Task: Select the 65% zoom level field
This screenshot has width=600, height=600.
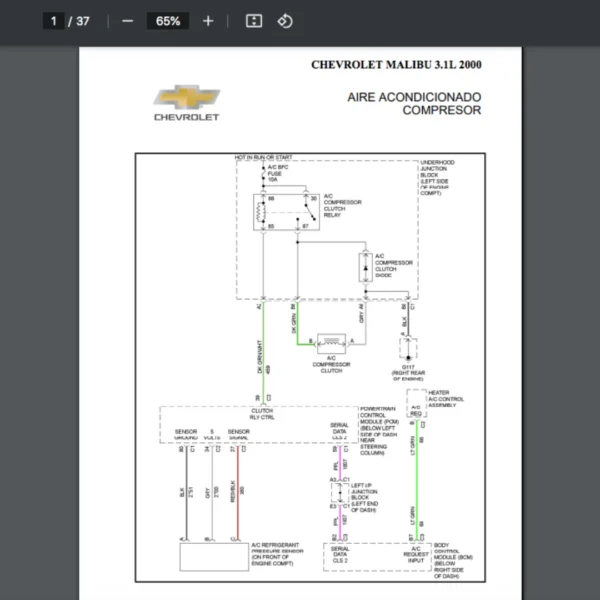Action: (x=168, y=21)
